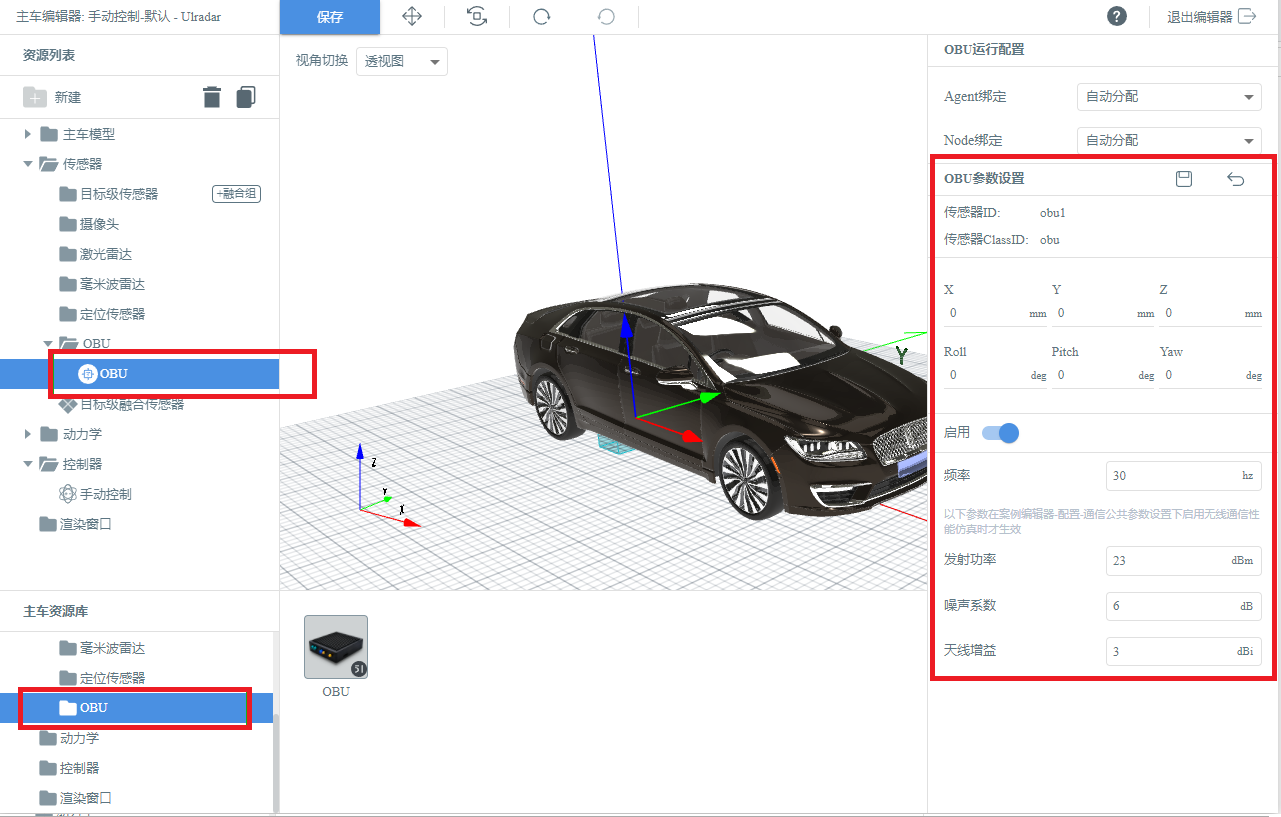Open the Node绑定 dropdown
The height and width of the screenshot is (817, 1281).
1169,140
